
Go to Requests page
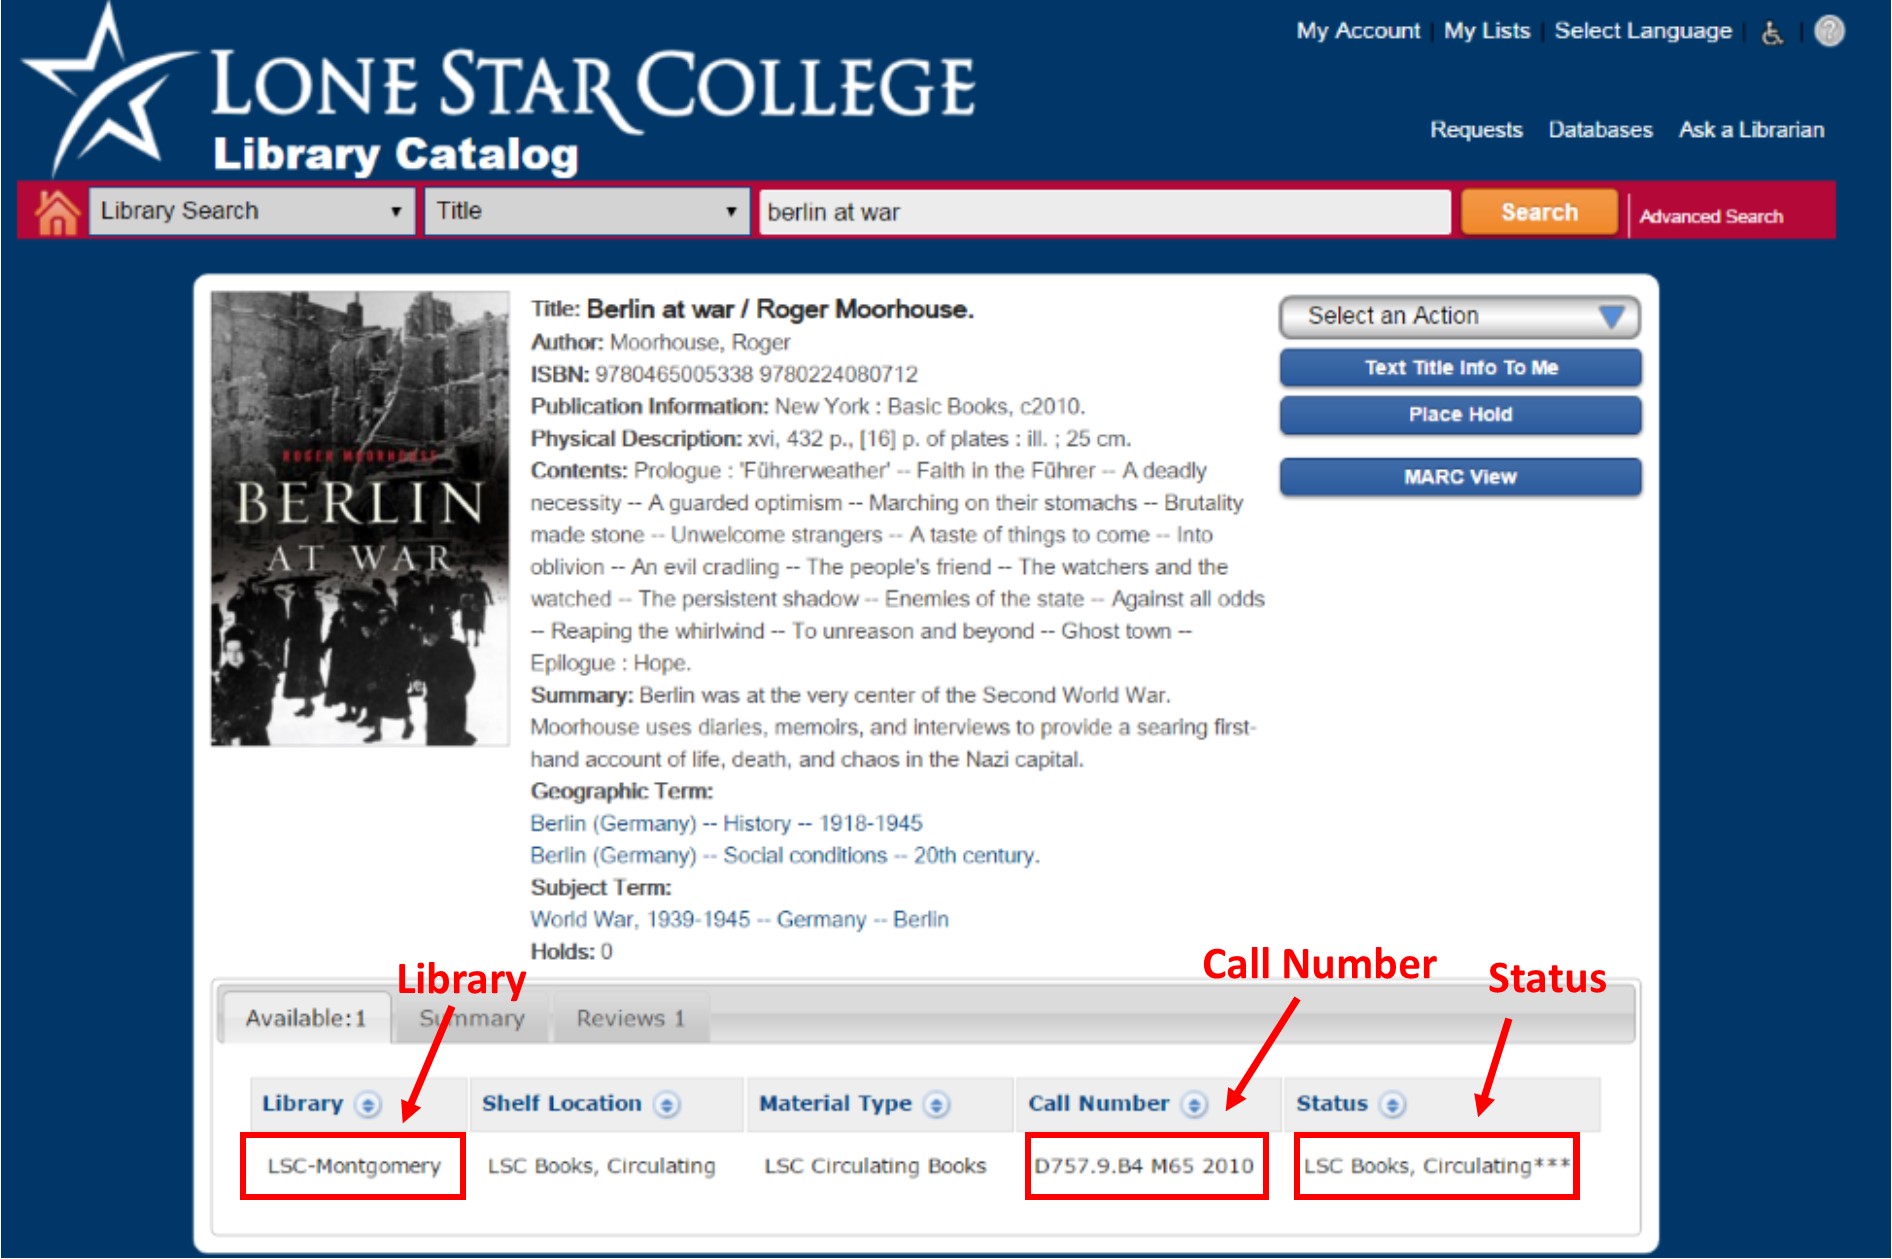tap(1476, 130)
